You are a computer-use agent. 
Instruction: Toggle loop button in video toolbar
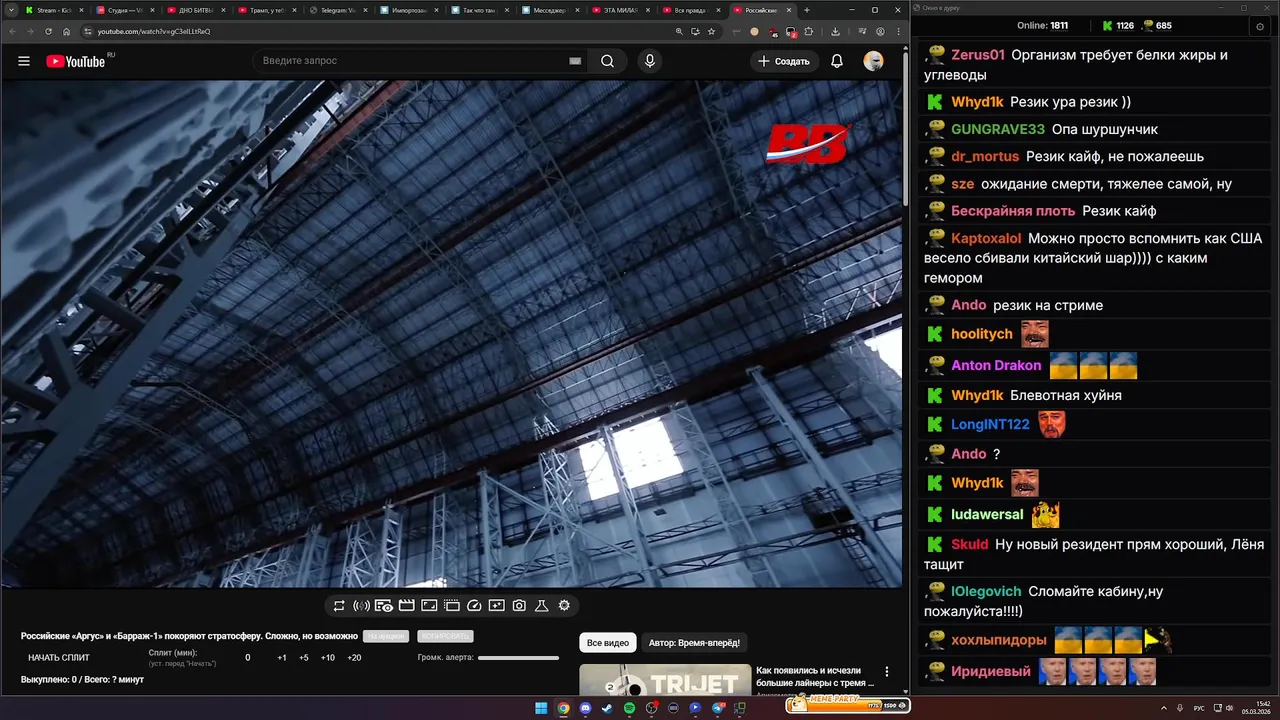(339, 605)
